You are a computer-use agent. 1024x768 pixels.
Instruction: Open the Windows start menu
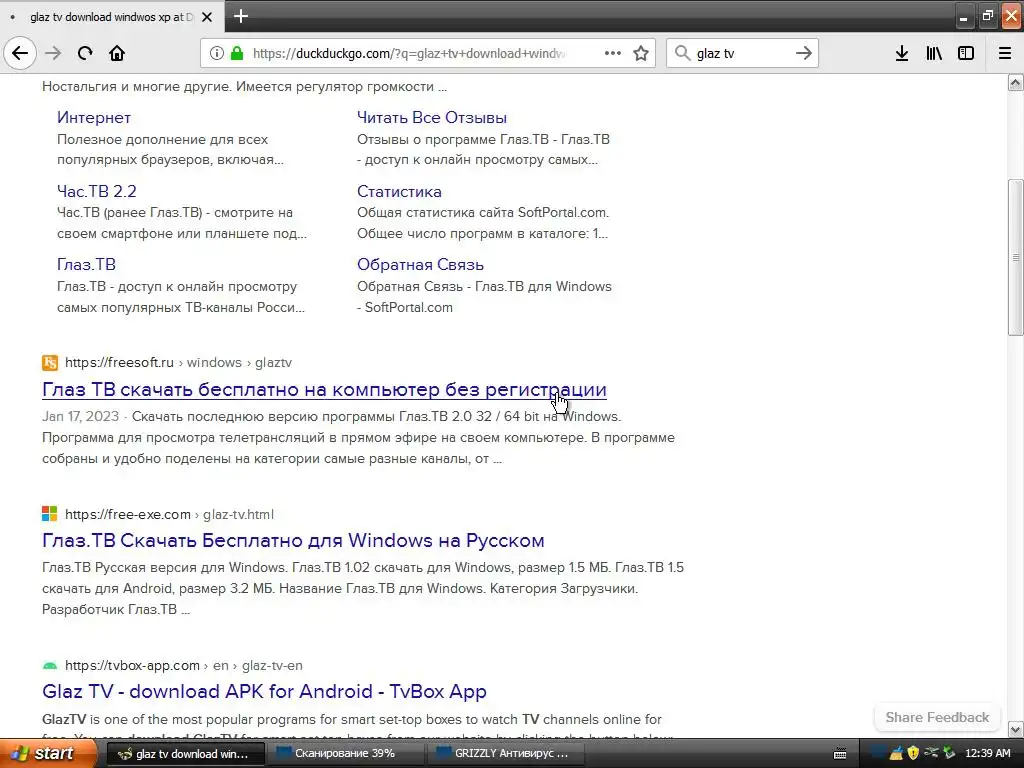pos(48,753)
